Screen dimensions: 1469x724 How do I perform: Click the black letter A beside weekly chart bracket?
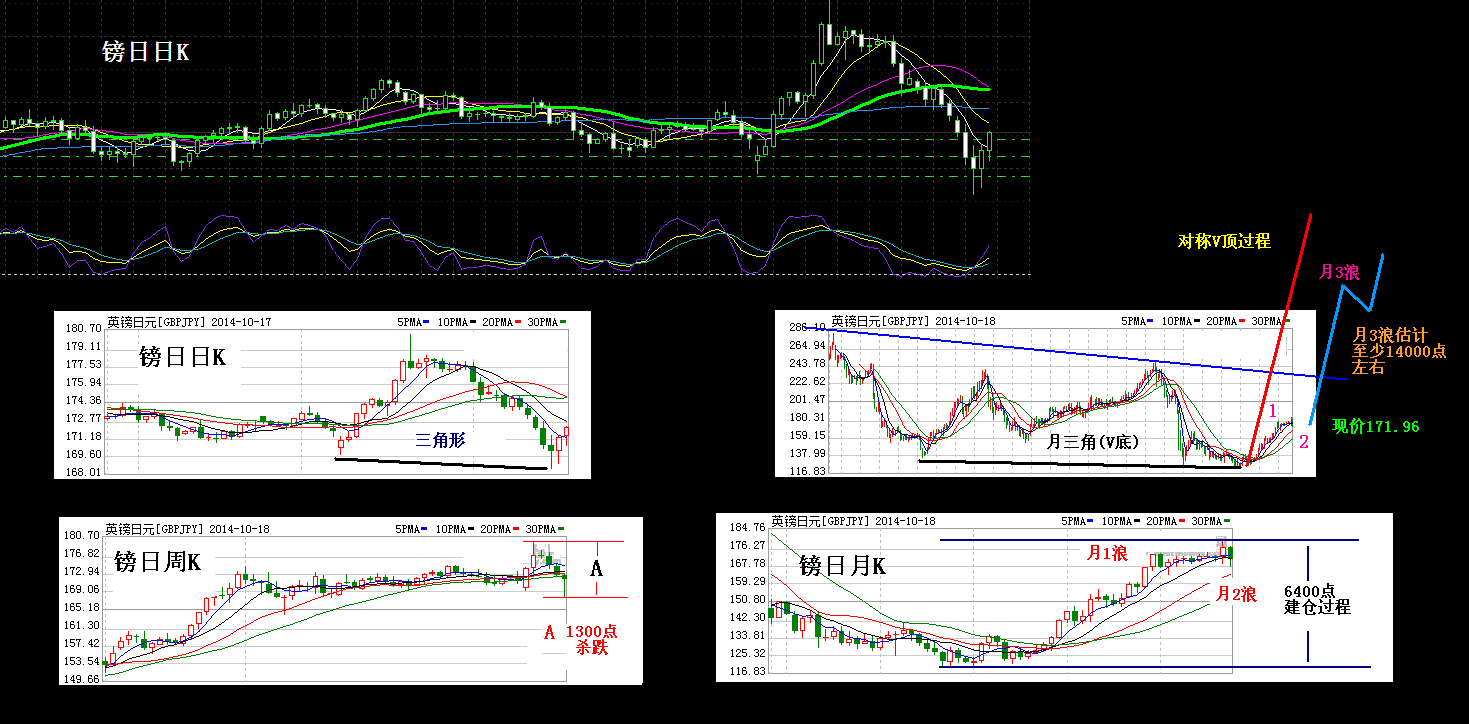pos(597,568)
